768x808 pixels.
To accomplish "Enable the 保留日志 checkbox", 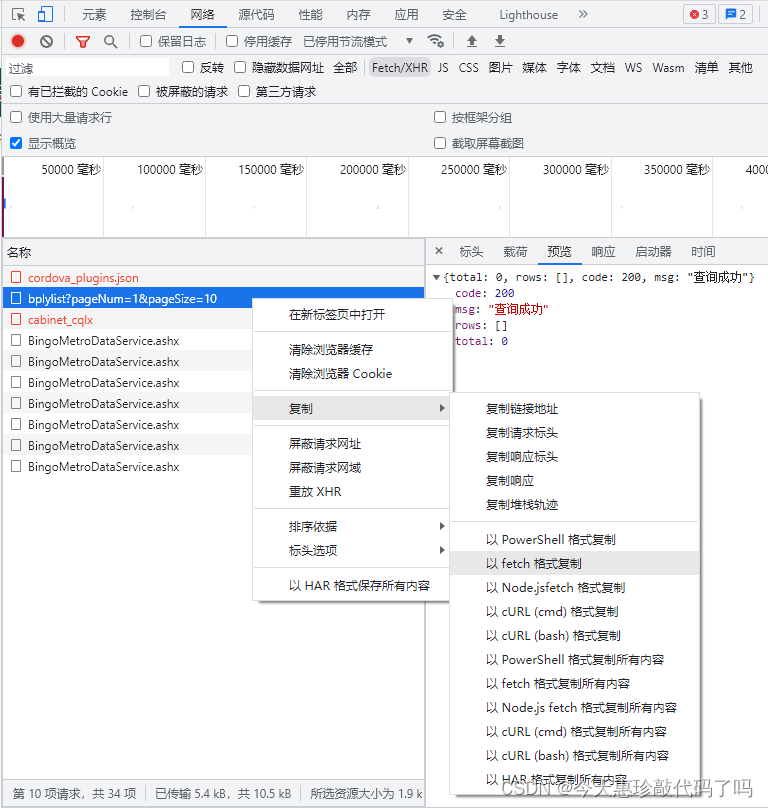I will (146, 41).
